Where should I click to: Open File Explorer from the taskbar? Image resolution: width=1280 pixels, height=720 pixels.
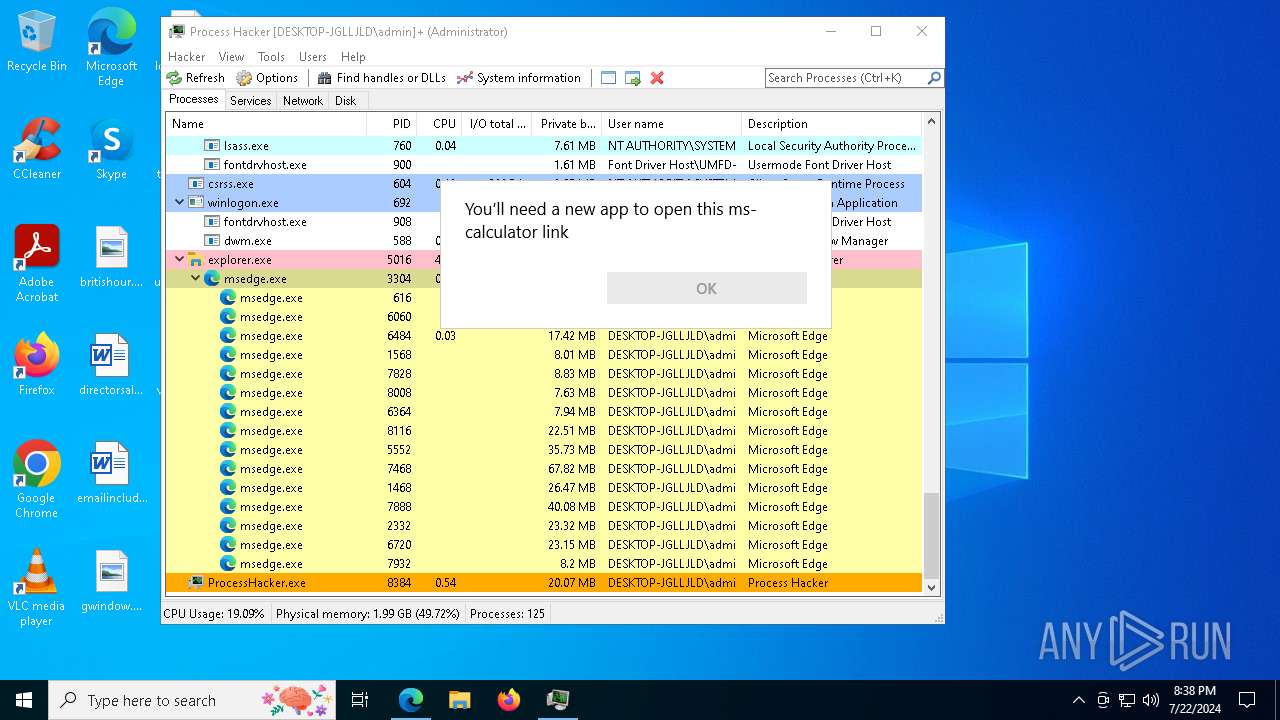pos(459,700)
